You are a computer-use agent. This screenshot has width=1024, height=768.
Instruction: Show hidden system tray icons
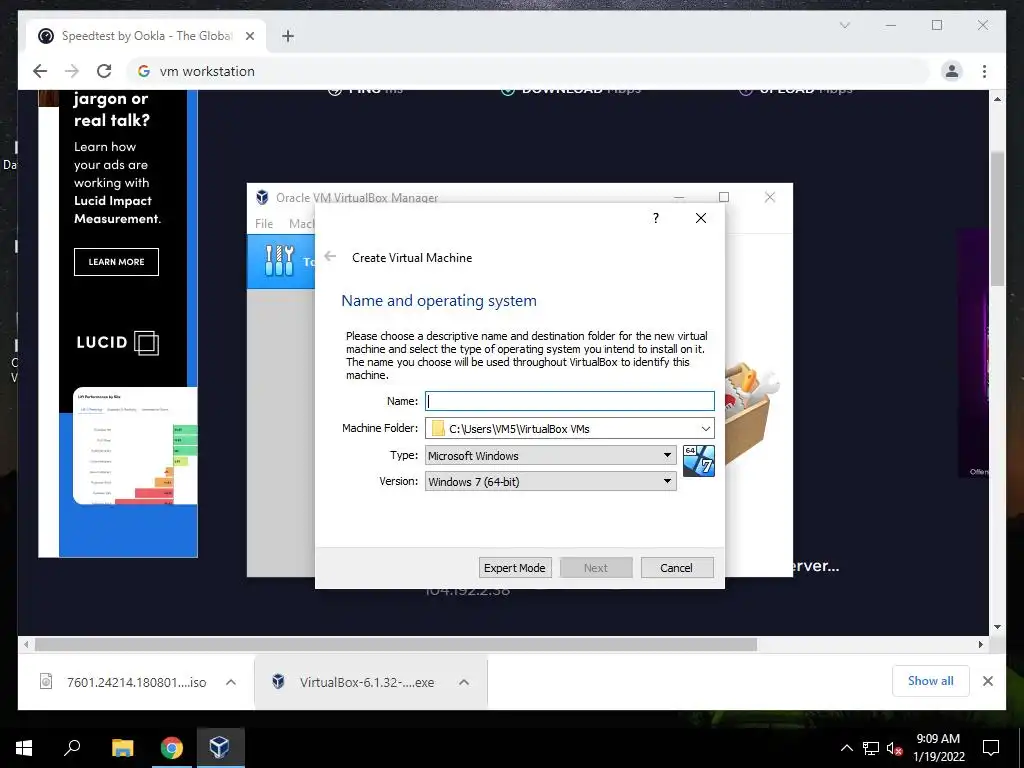pos(846,748)
